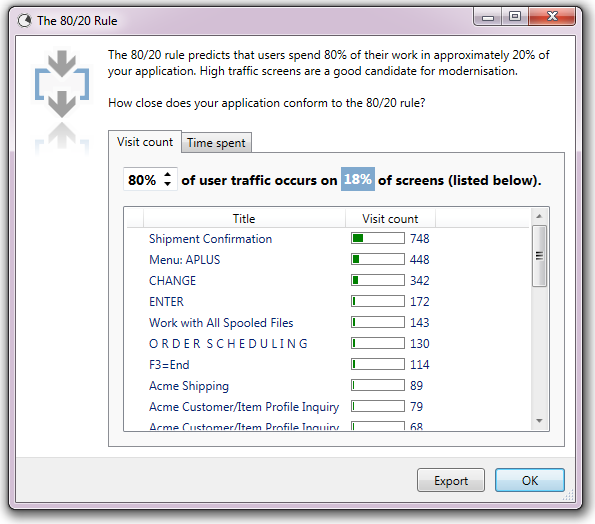The image size is (595, 524).
Task: Click the scrollbar down arrow
Action: (539, 421)
